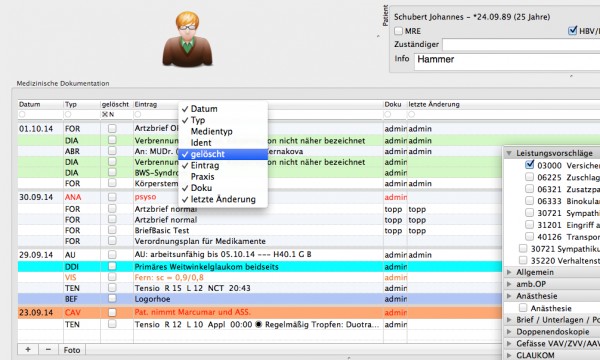Click the Eintrag column filter circle

[x=138, y=114]
